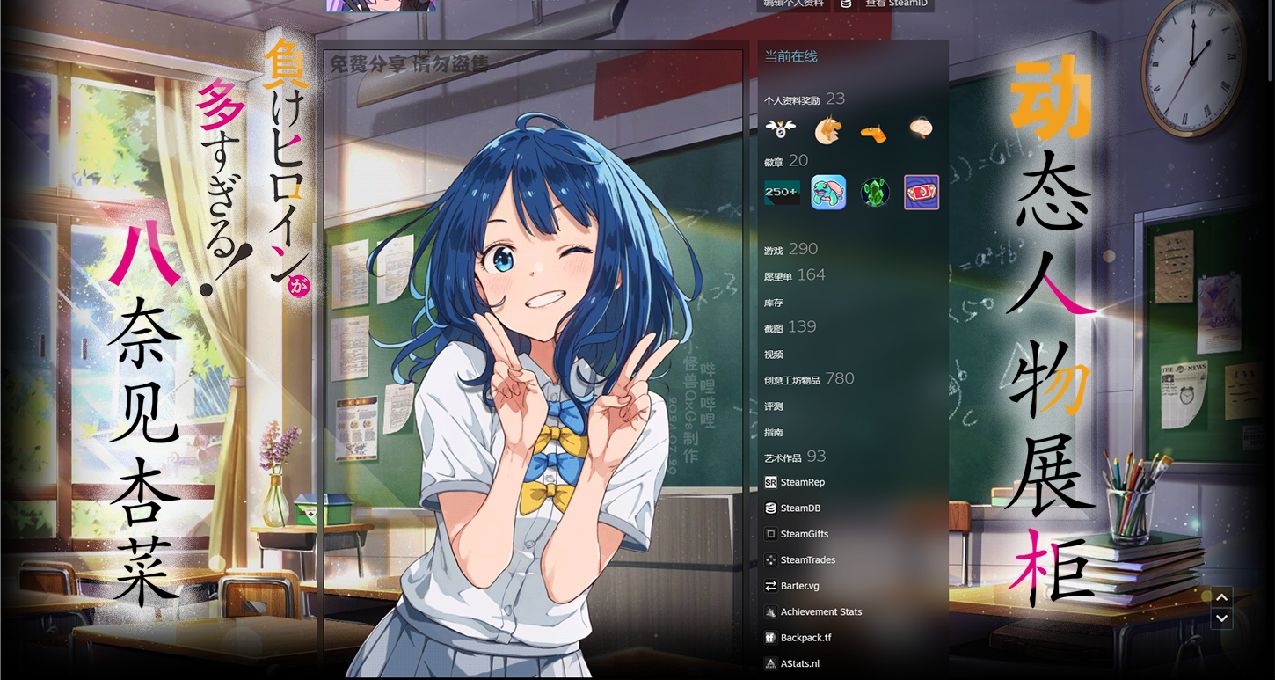Viewport: 1275px width, 680px height.
Task: Open the SteamGifts square icon link
Action: 771,534
